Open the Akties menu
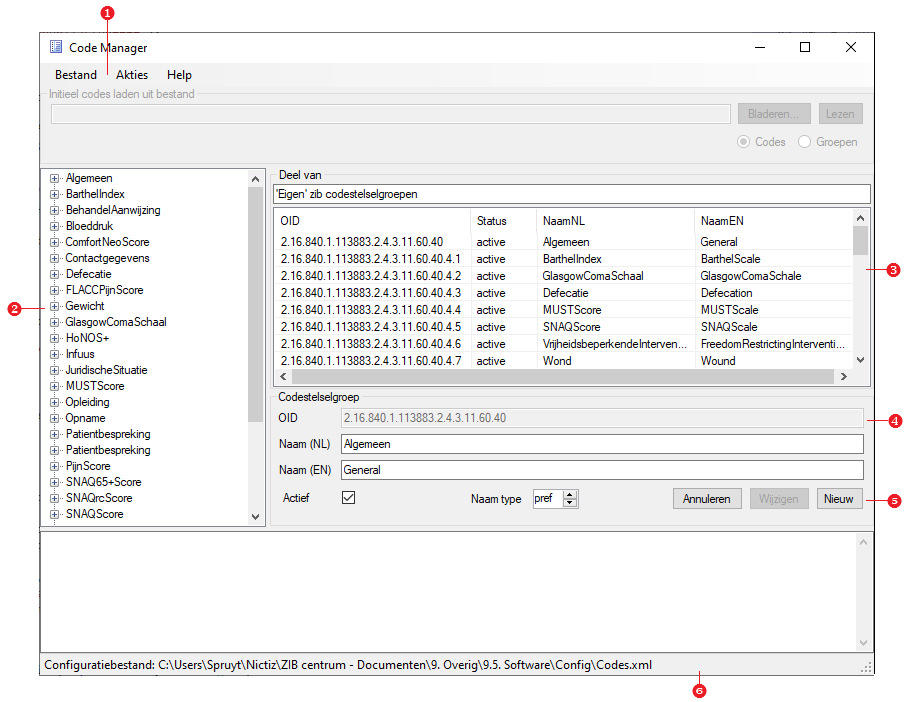This screenshot has height=702, width=909. (132, 75)
